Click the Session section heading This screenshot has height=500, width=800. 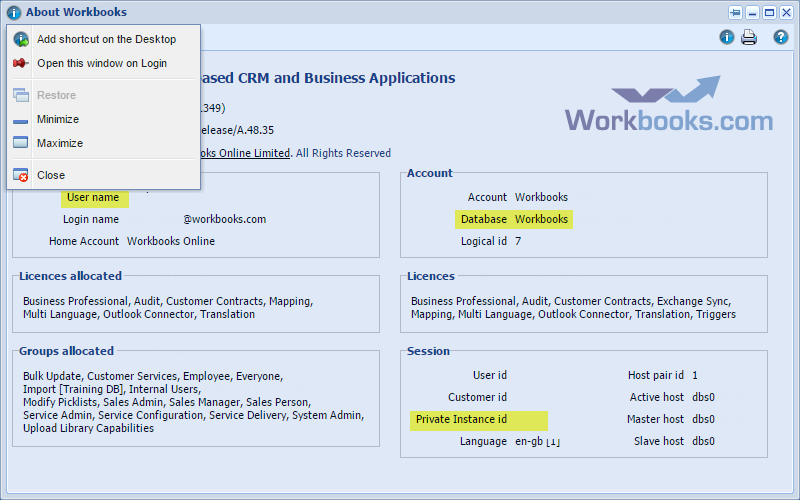coord(429,351)
